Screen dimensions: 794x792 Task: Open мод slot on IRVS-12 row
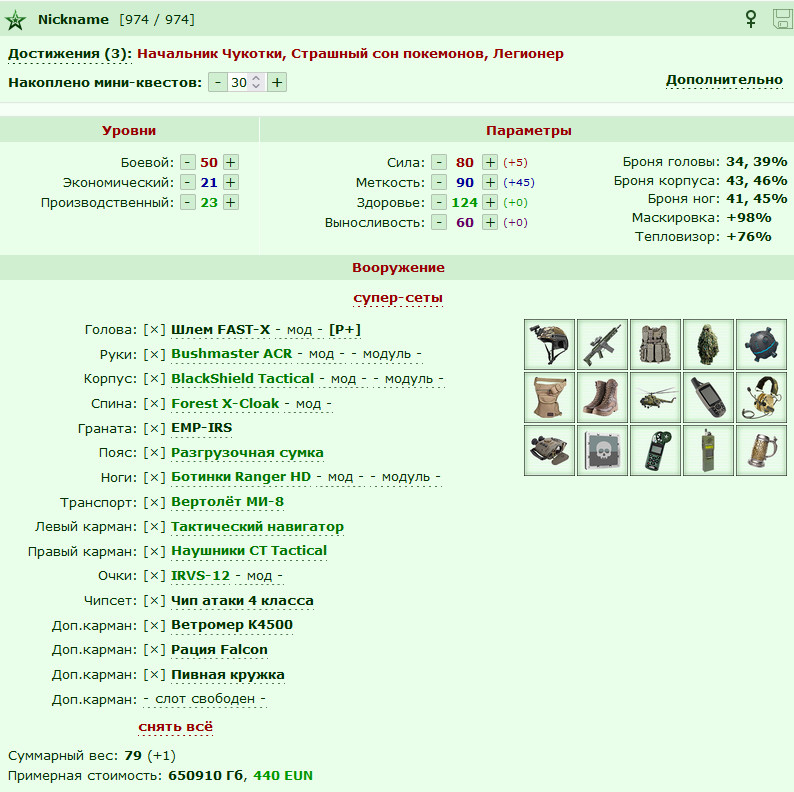click(259, 576)
